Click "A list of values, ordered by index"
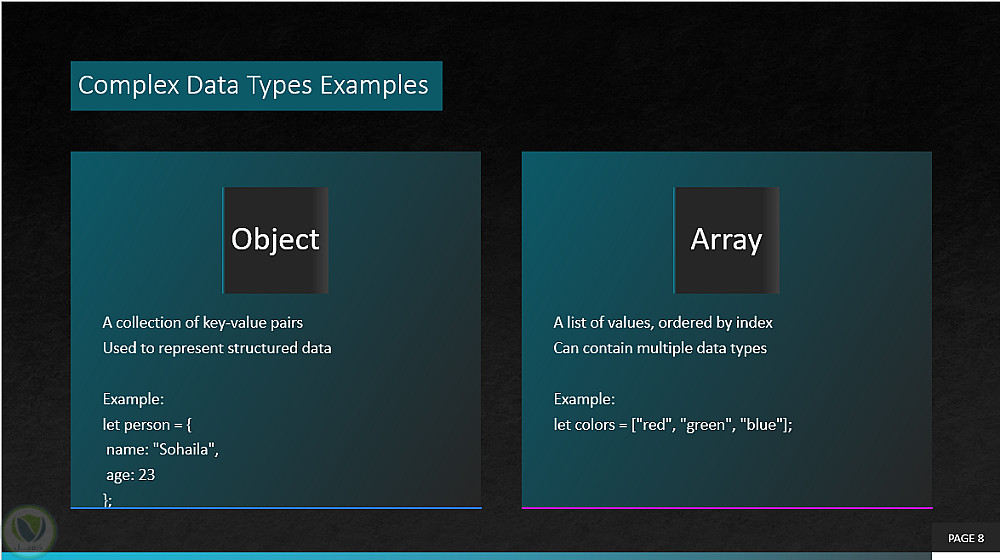Screen dimensions: 1000x560 click(x=663, y=322)
